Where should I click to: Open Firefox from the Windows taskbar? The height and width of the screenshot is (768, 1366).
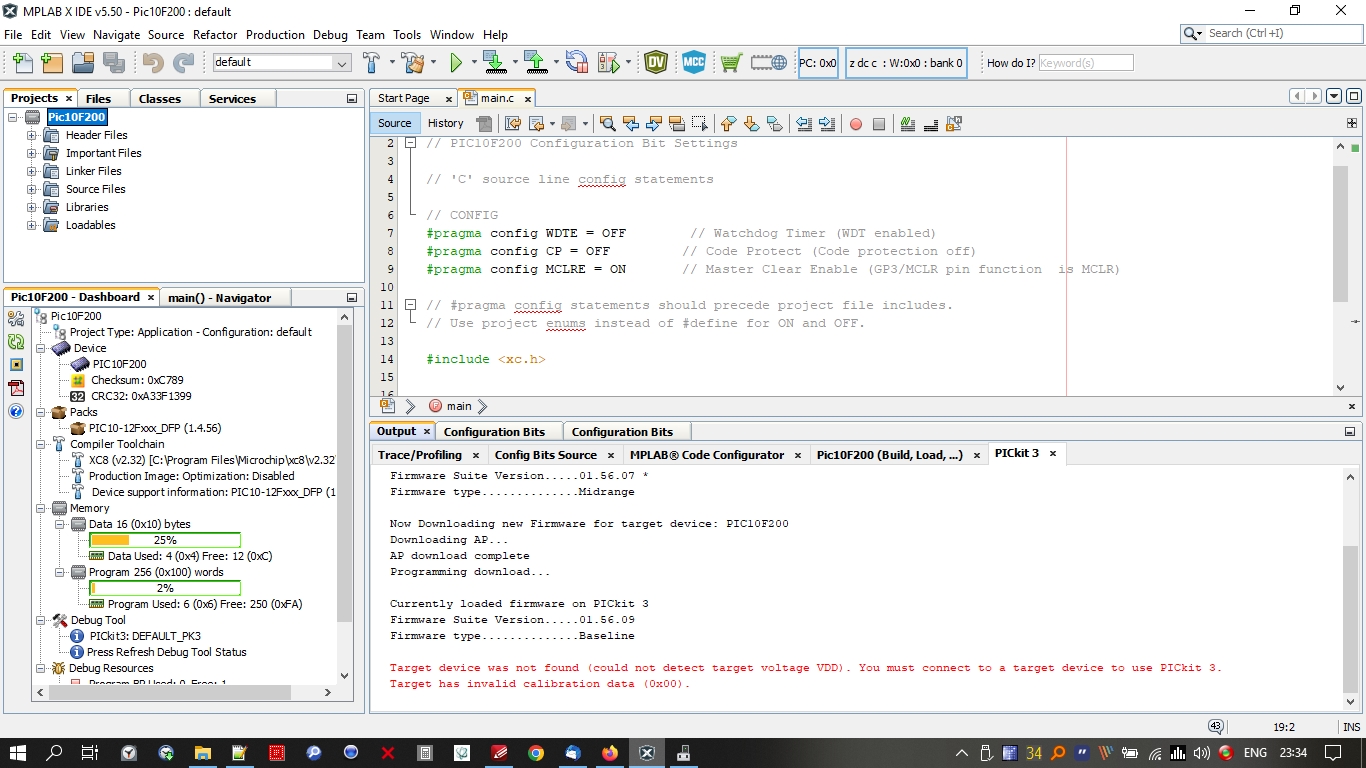coord(610,753)
